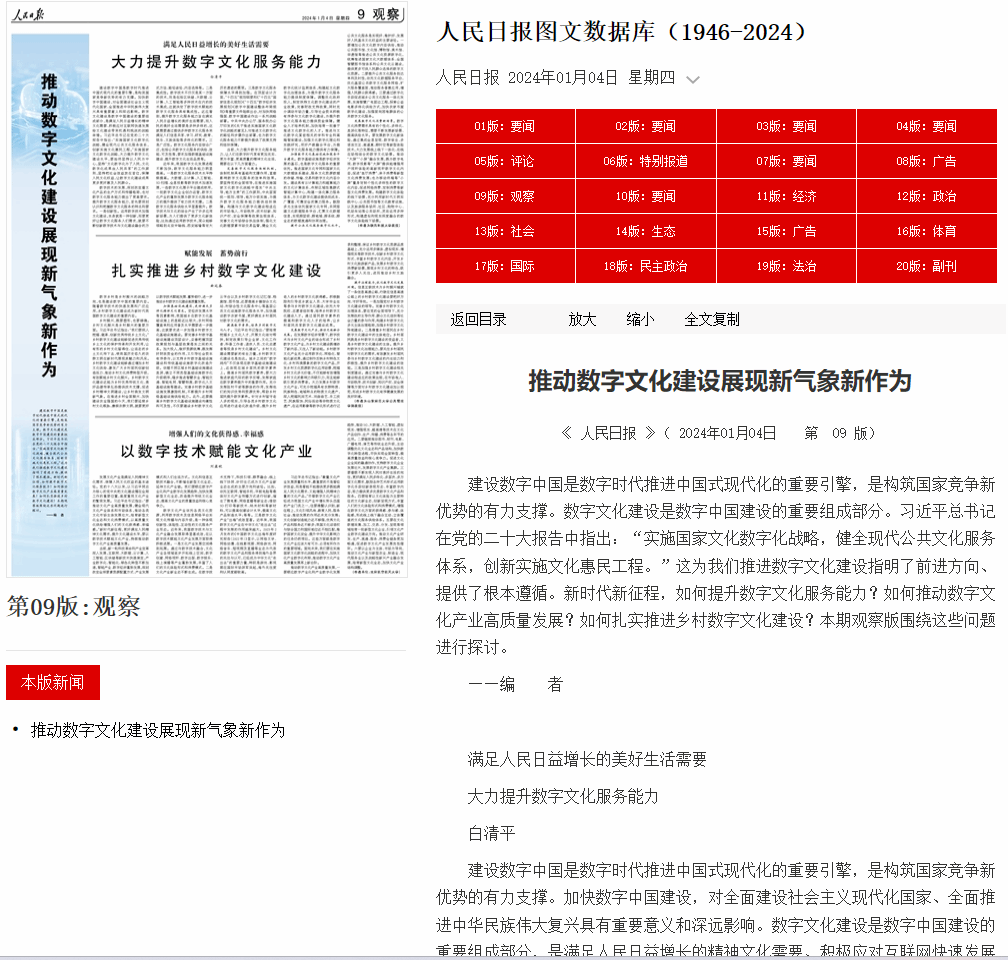Select page 18版: 民主政治

pyautogui.click(x=645, y=267)
